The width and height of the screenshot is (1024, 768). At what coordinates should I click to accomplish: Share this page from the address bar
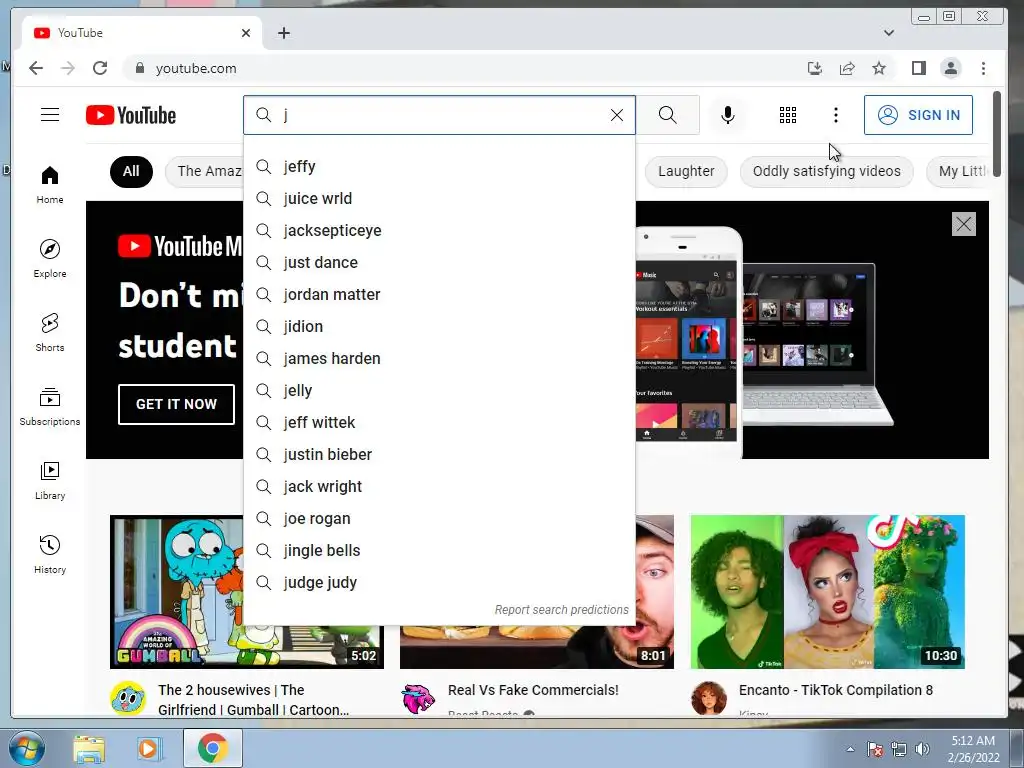pos(847,68)
